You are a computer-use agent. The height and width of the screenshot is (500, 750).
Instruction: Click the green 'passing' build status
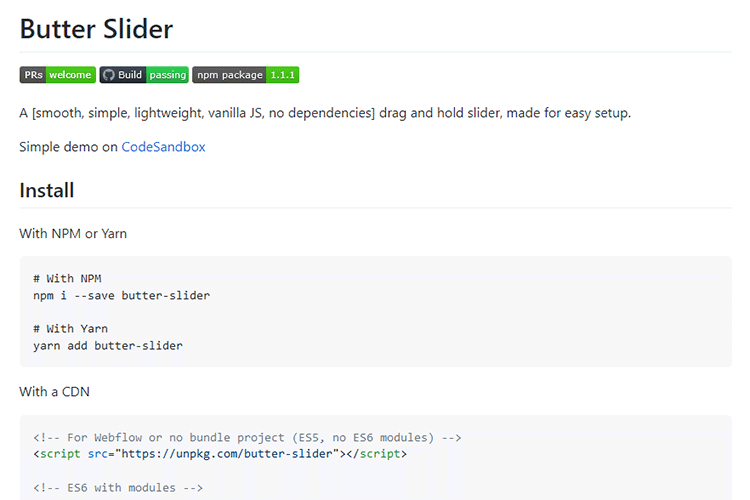coord(168,75)
